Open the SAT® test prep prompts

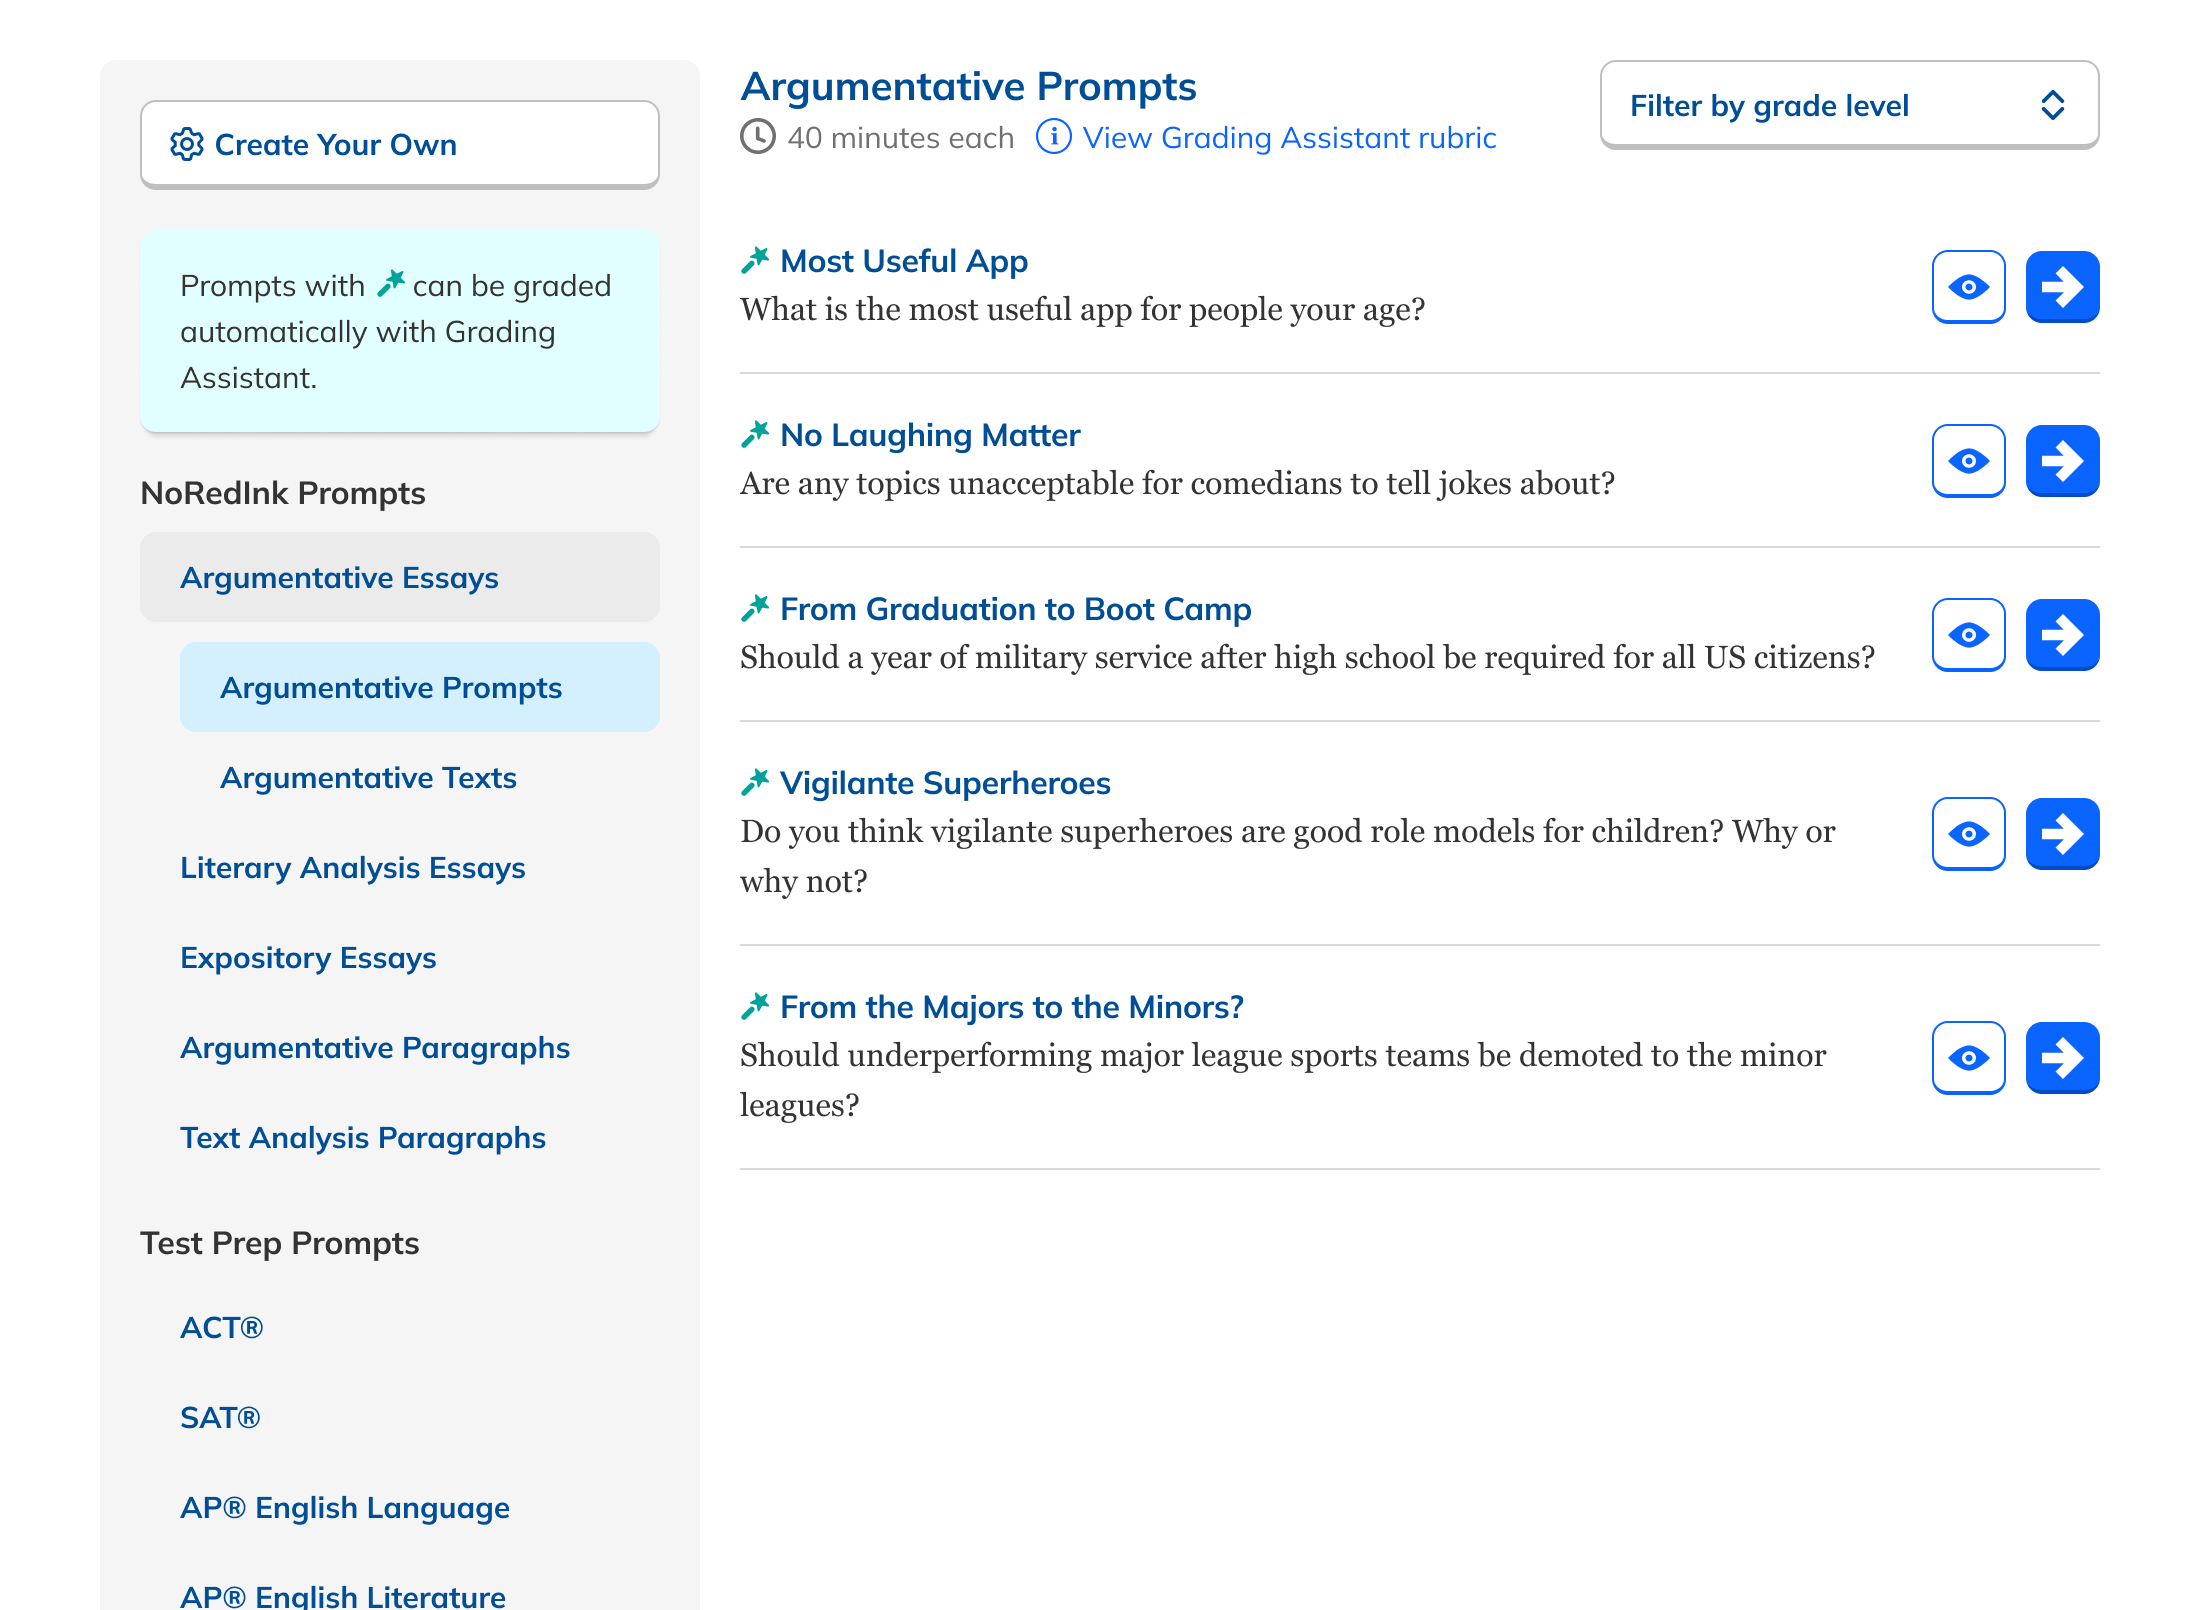220,1418
